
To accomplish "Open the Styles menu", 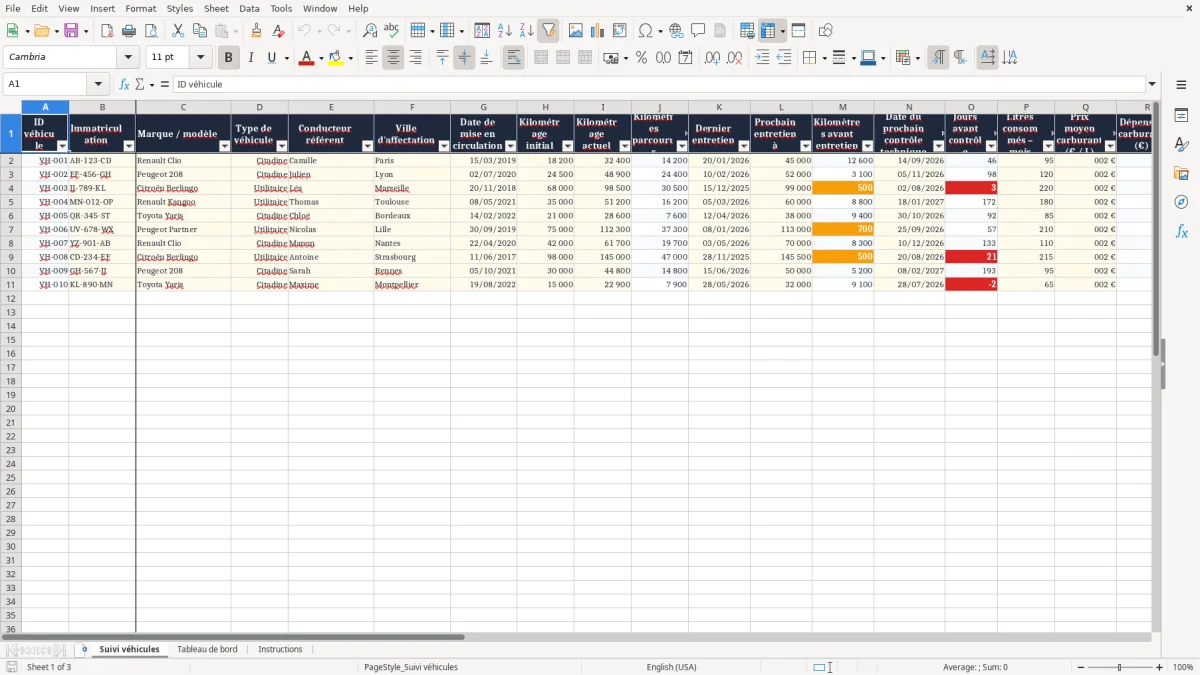I will pos(180,8).
